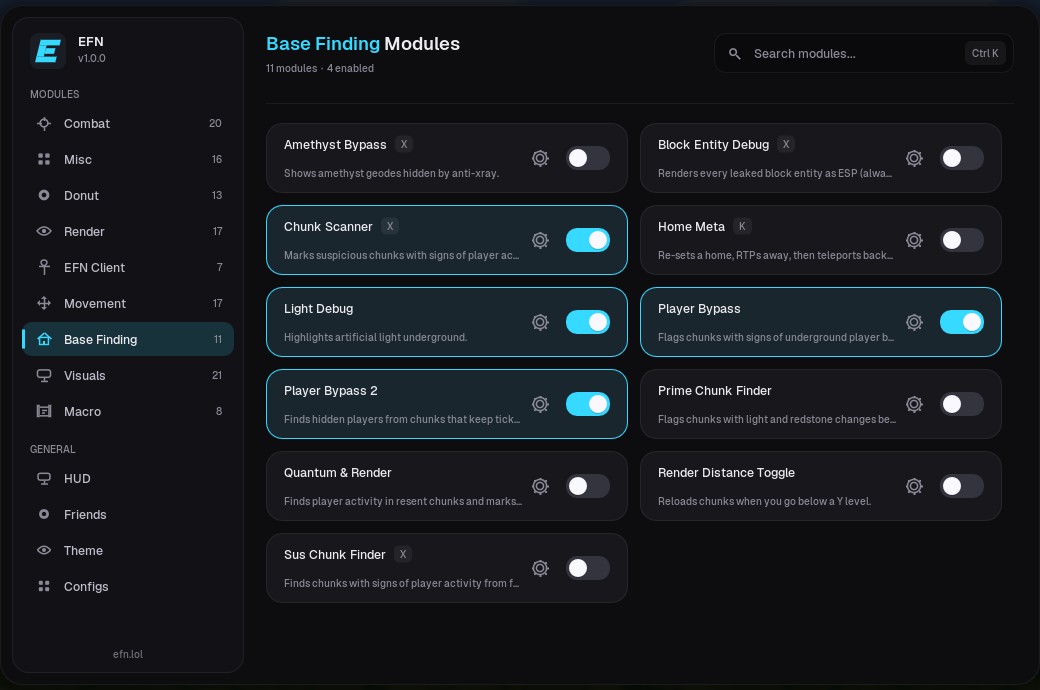Click the Render eye icon

(x=44, y=231)
